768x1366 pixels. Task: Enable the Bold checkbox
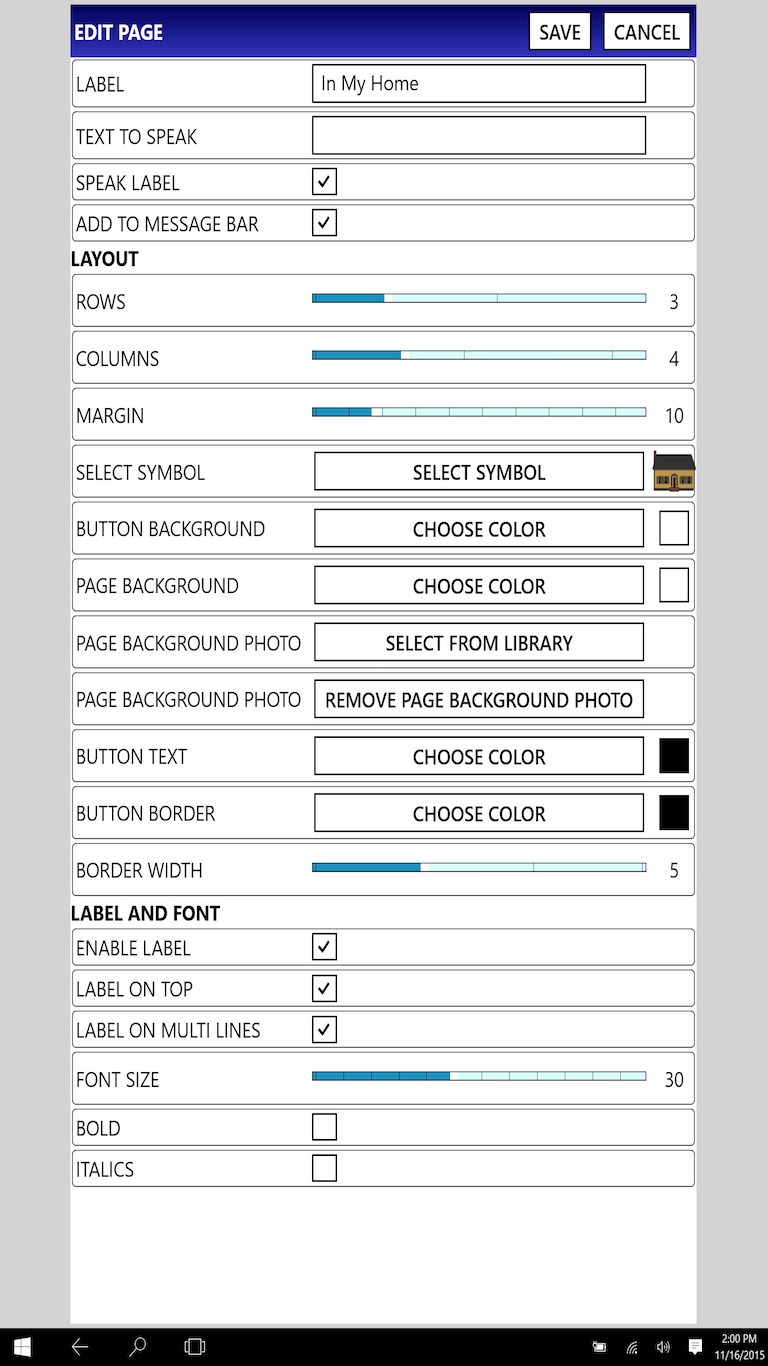324,1127
